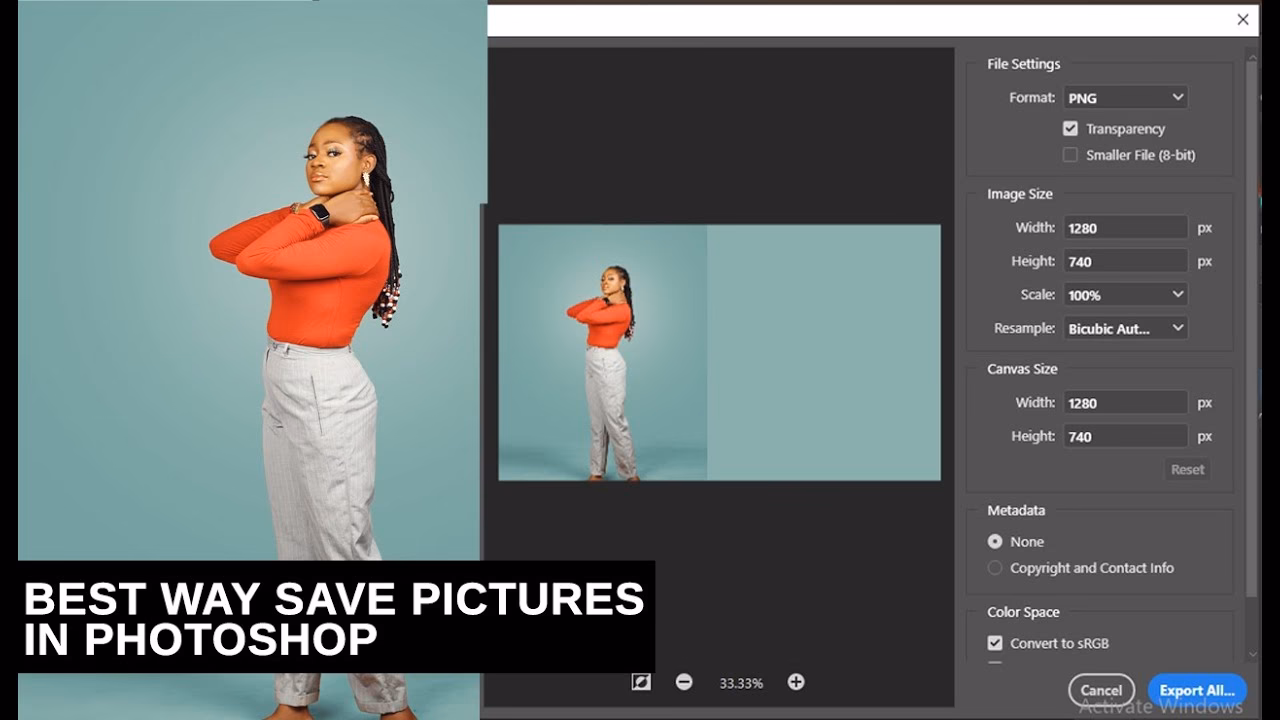Click the Image Size Height field
Screen dimensions: 1280x720
tap(1125, 260)
